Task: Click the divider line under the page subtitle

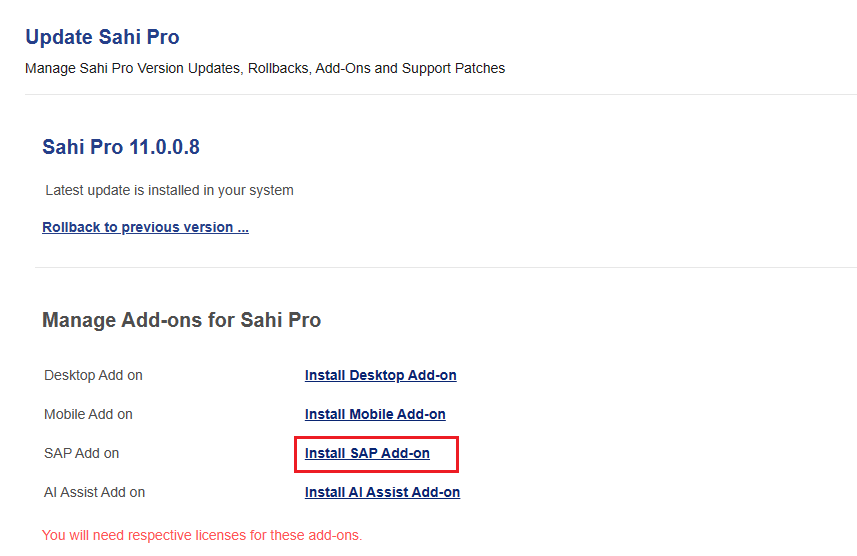Action: [x=440, y=94]
